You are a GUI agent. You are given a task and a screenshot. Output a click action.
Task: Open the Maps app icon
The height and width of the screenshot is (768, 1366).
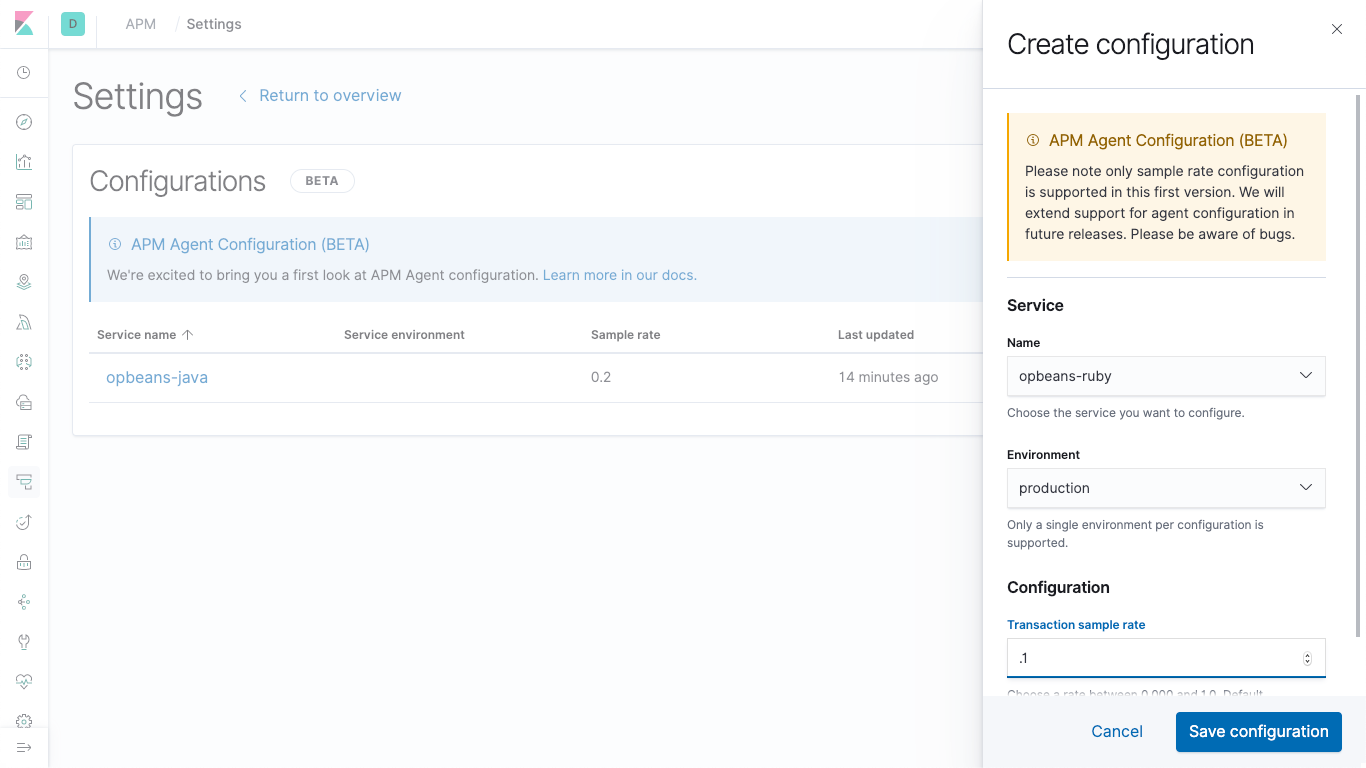[24, 281]
